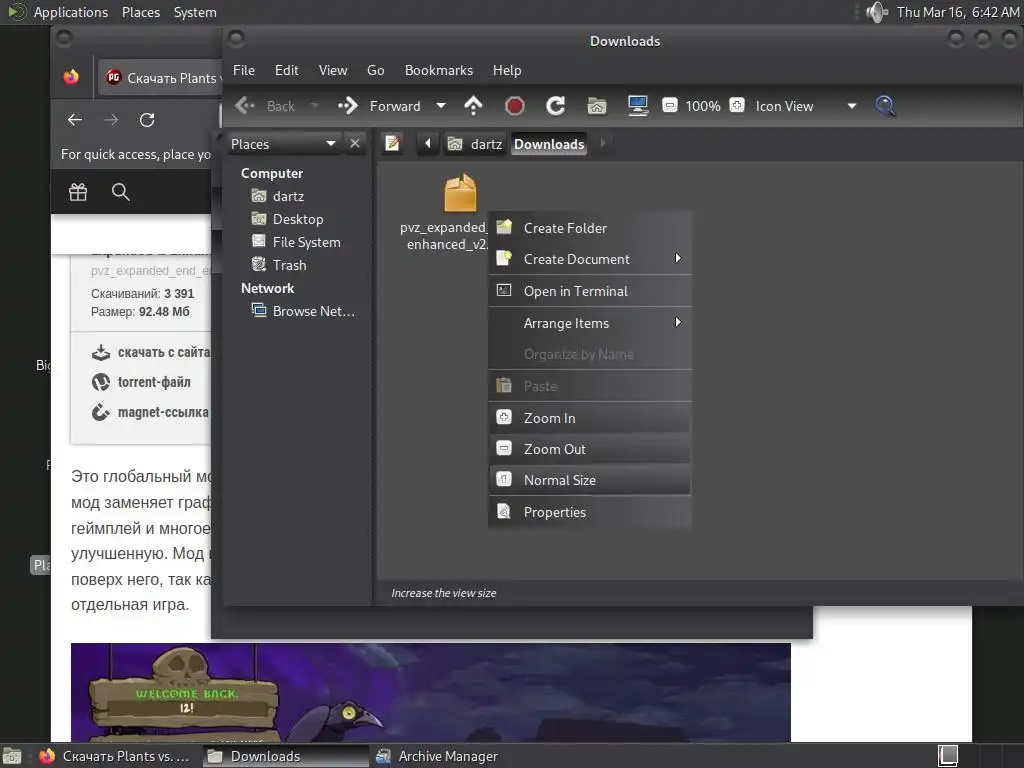
Task: Choose Create Folder from context menu
Action: point(590,228)
